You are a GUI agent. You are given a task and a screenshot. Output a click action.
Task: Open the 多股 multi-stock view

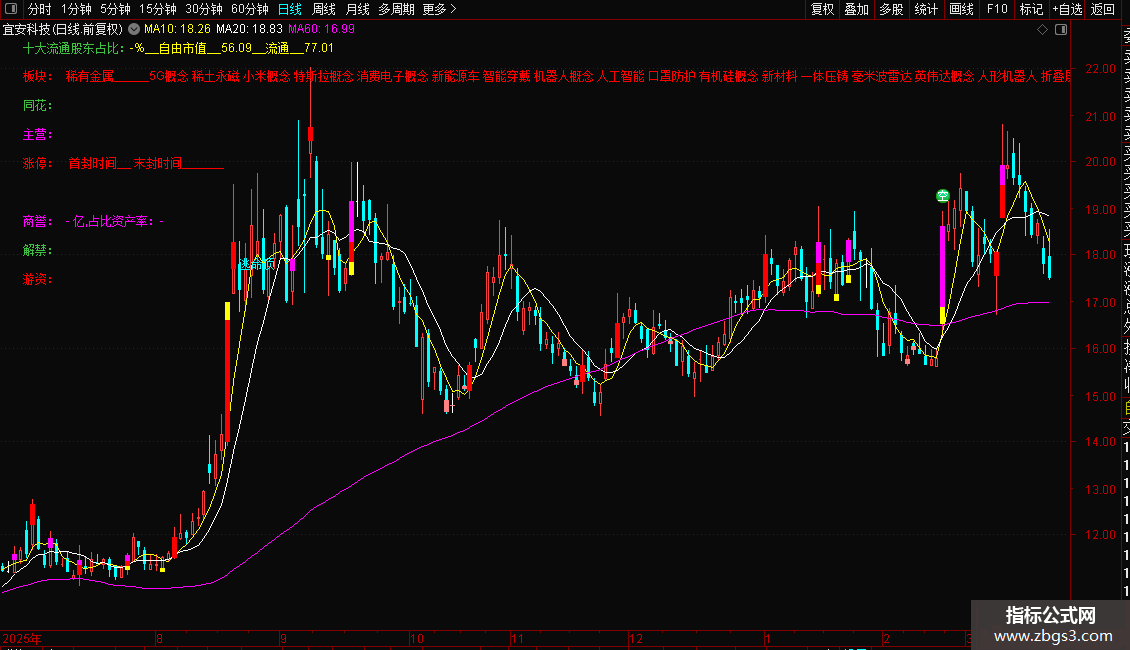point(891,9)
